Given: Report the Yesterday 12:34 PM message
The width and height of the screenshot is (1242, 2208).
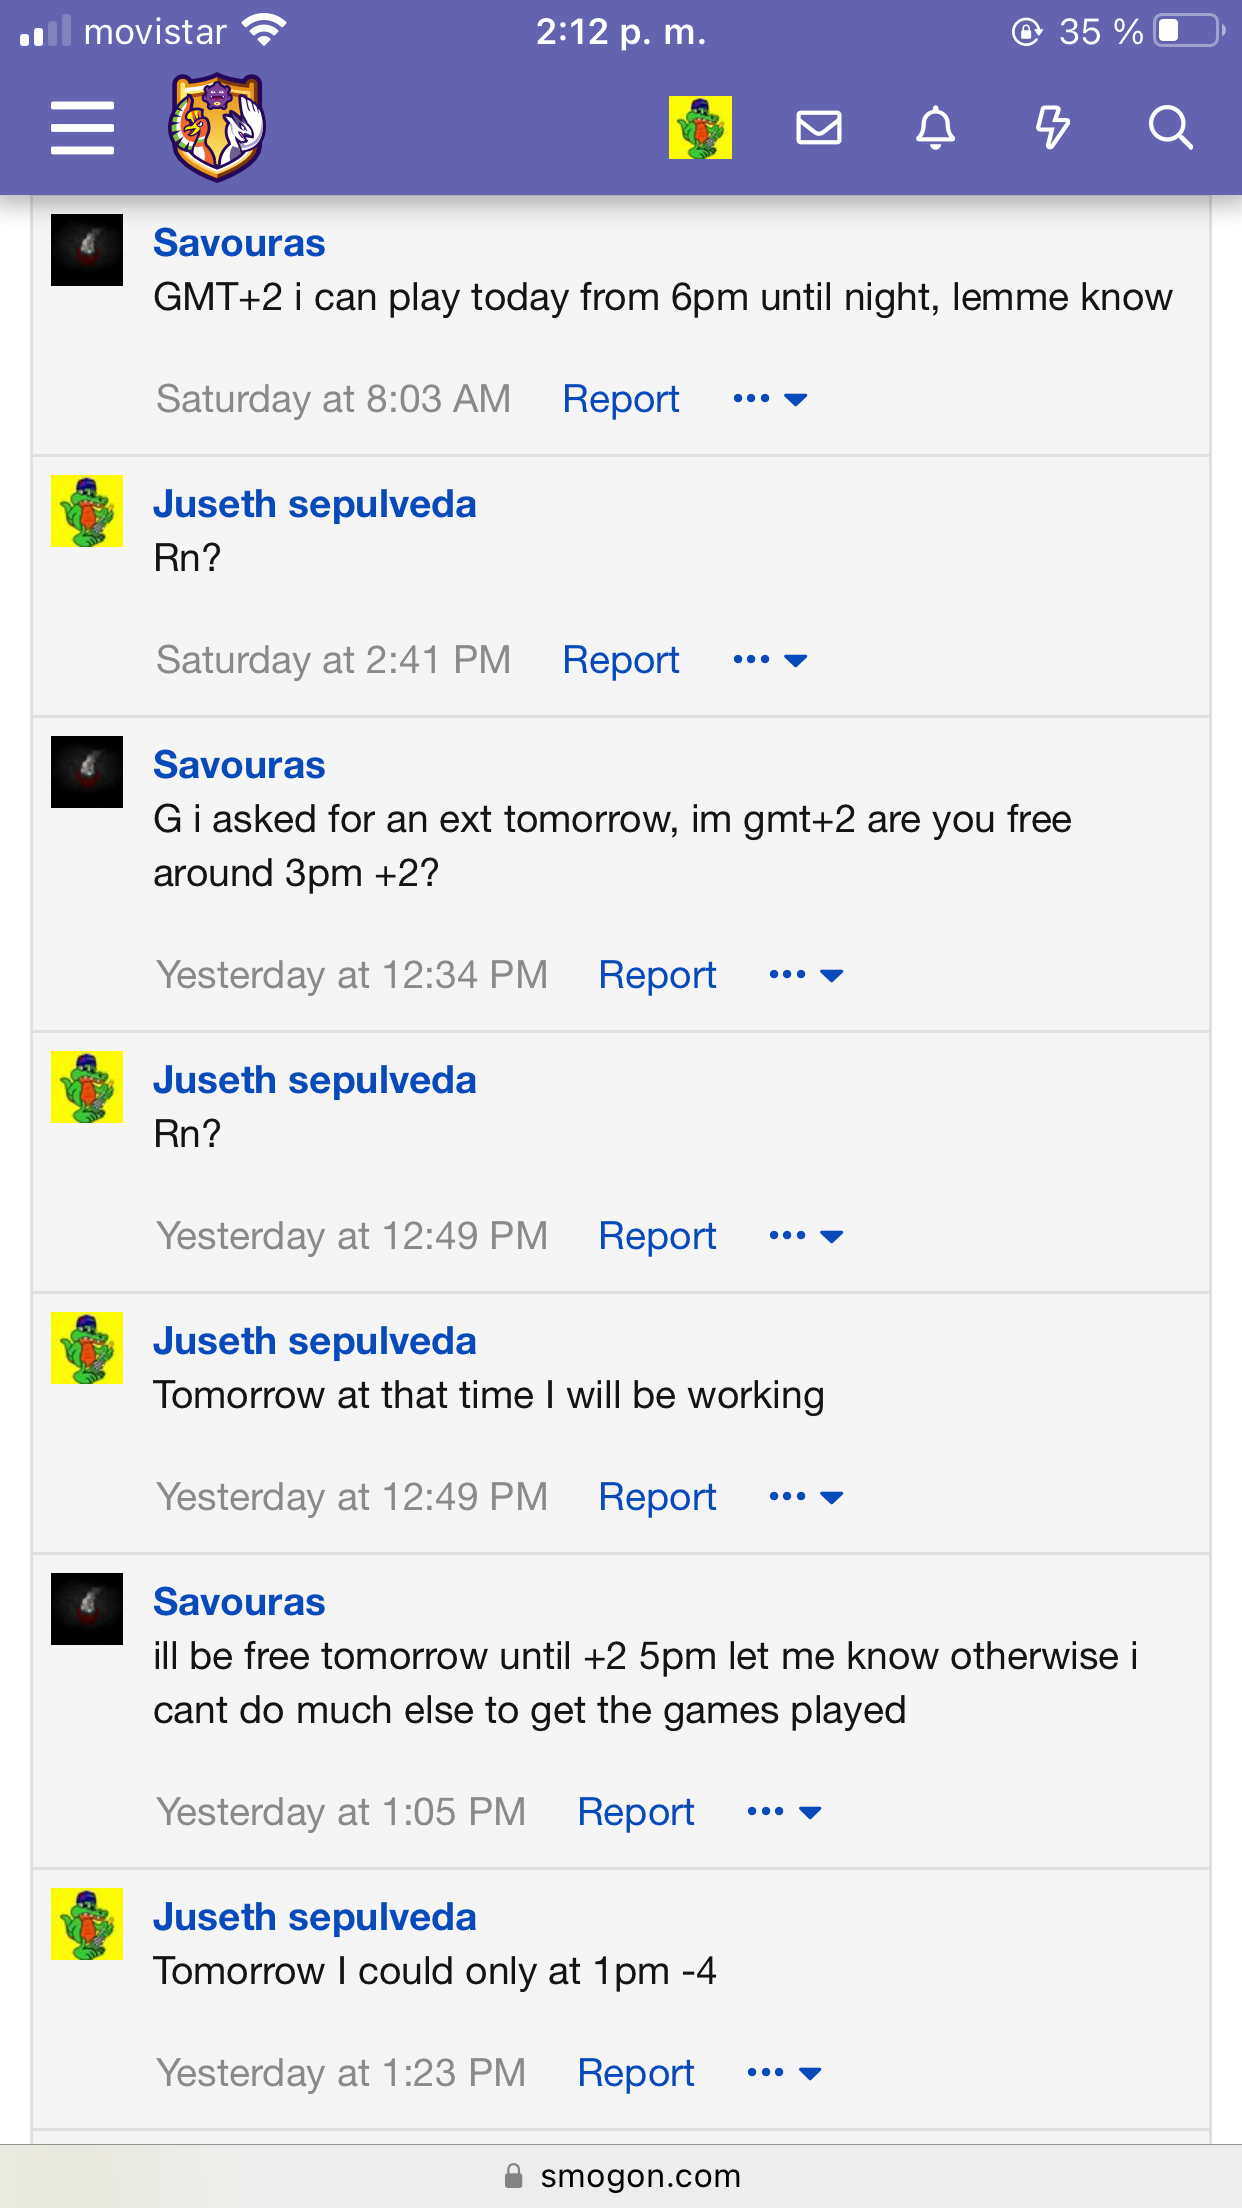Looking at the screenshot, I should pyautogui.click(x=657, y=975).
